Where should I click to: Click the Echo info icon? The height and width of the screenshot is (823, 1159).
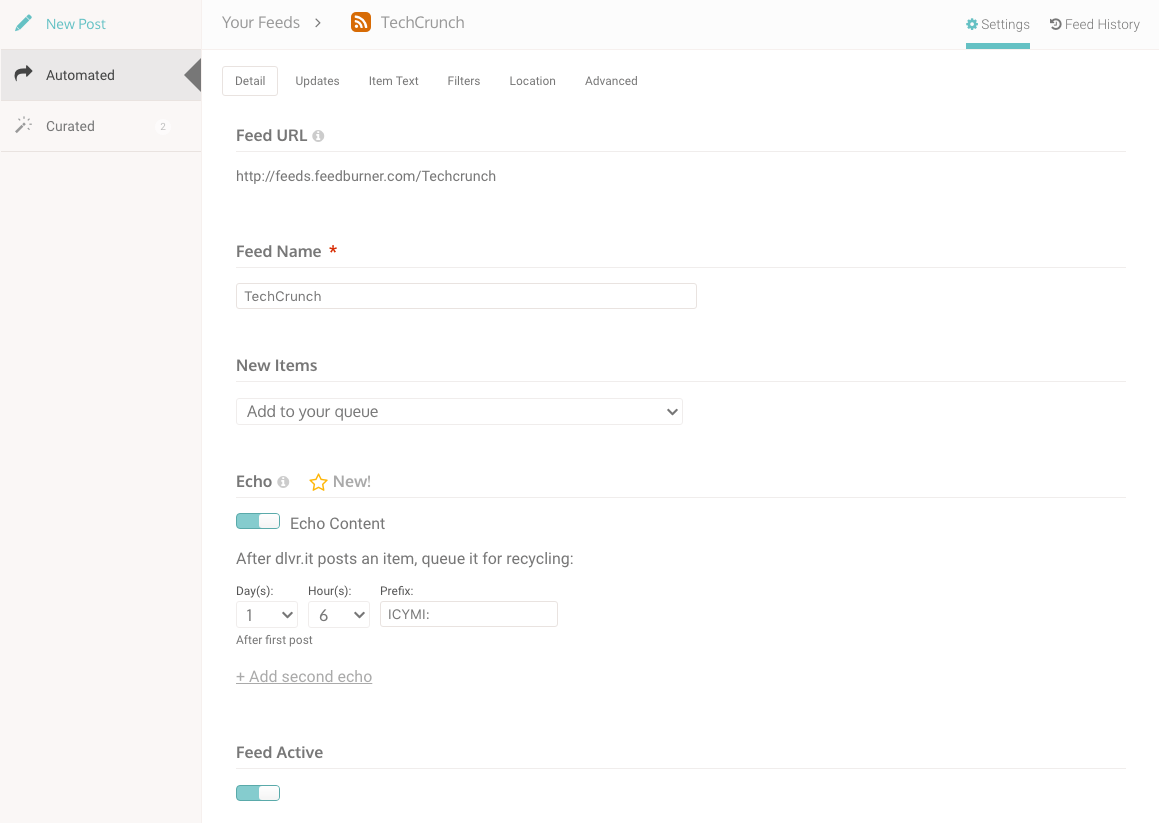pyautogui.click(x=283, y=482)
